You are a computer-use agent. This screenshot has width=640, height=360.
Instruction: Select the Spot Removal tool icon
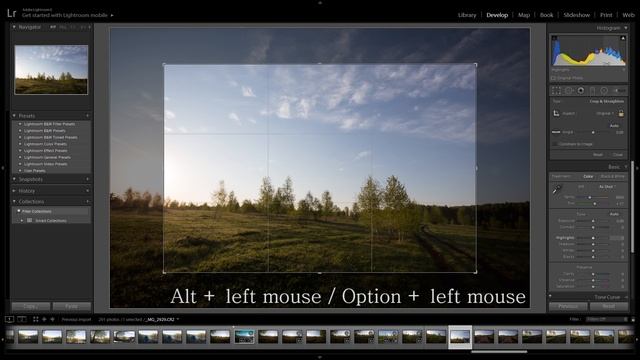[x=569, y=90]
